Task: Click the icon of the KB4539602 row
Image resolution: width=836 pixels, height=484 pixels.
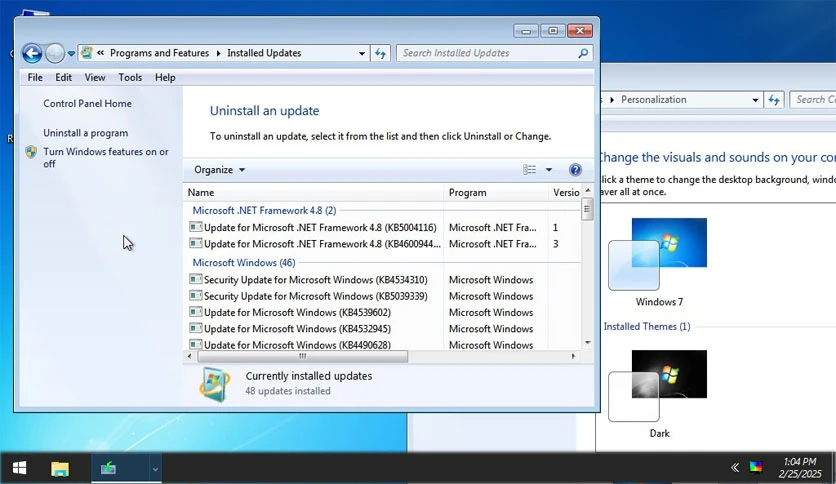Action: click(x=196, y=312)
